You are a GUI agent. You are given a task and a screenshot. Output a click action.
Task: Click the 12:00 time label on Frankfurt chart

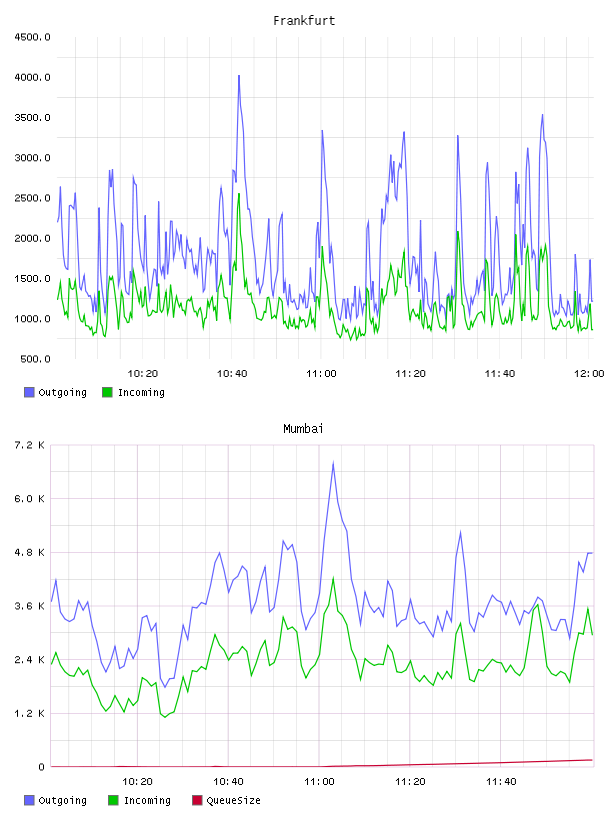point(589,374)
